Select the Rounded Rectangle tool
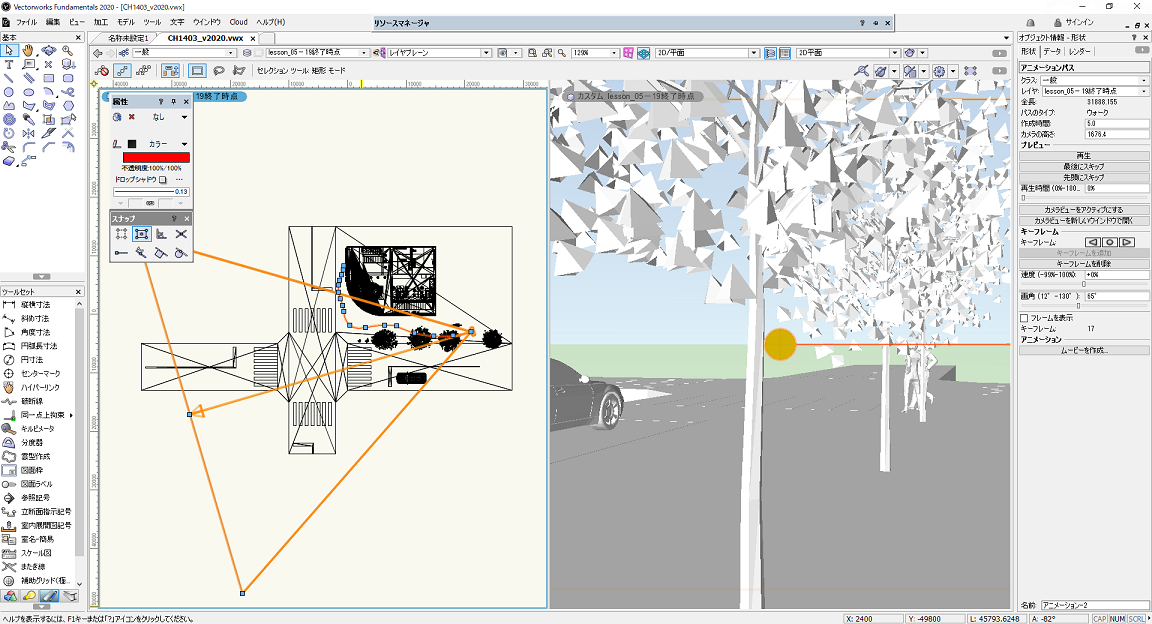 pos(68,78)
